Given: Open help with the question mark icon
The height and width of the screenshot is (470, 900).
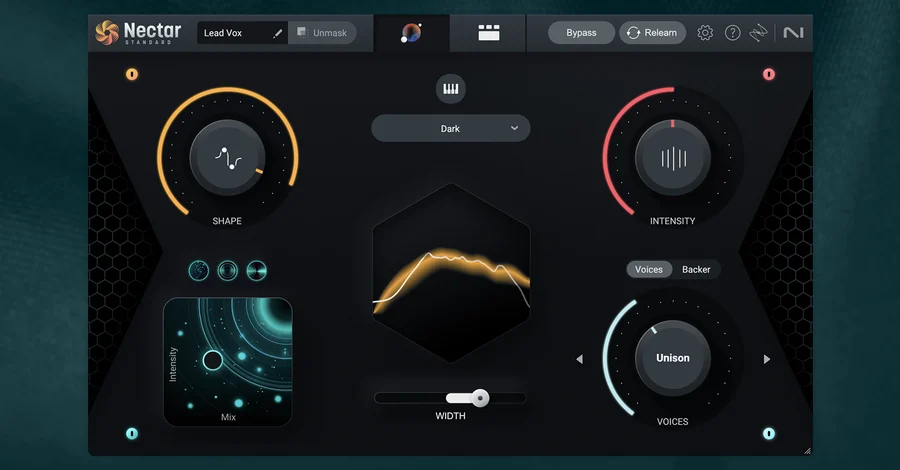Looking at the screenshot, I should [x=732, y=33].
